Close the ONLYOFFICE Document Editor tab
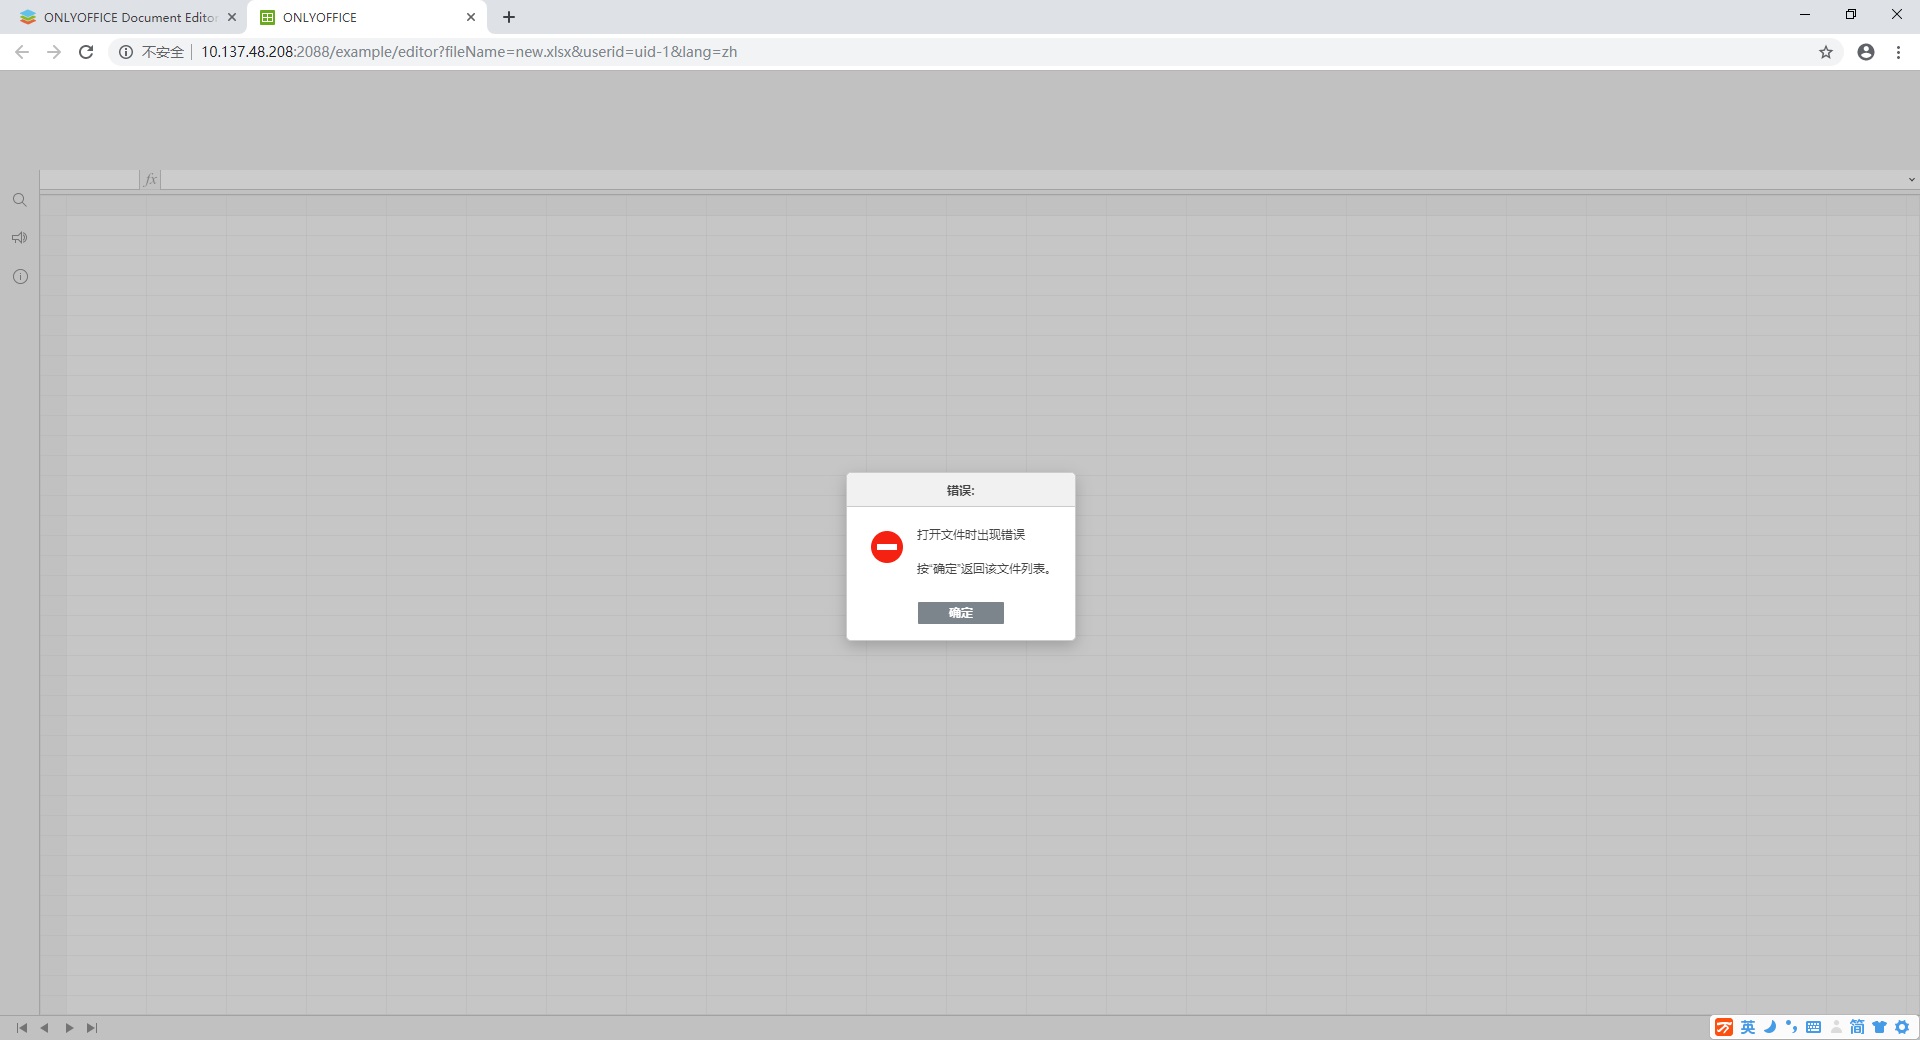1920x1040 pixels. (232, 17)
